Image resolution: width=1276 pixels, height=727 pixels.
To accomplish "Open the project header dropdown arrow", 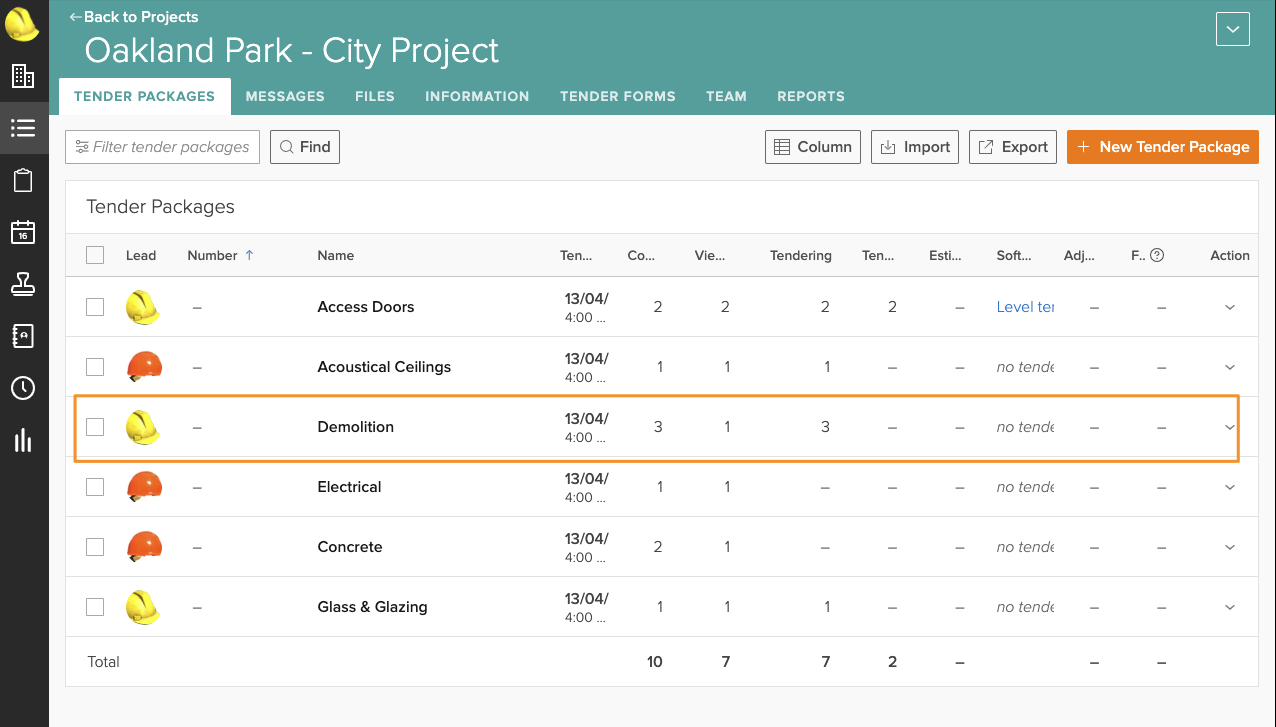I will 1233,29.
